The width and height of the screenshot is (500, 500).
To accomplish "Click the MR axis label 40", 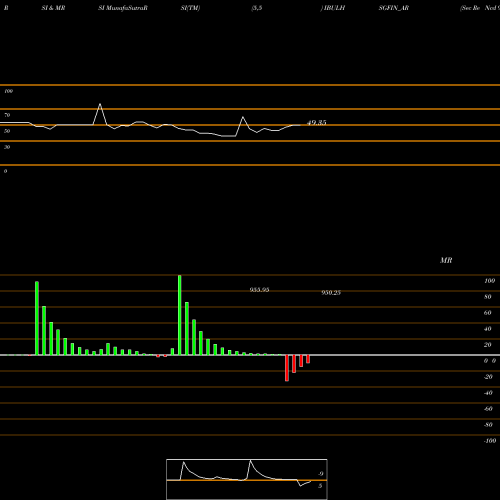I will coord(488,329).
